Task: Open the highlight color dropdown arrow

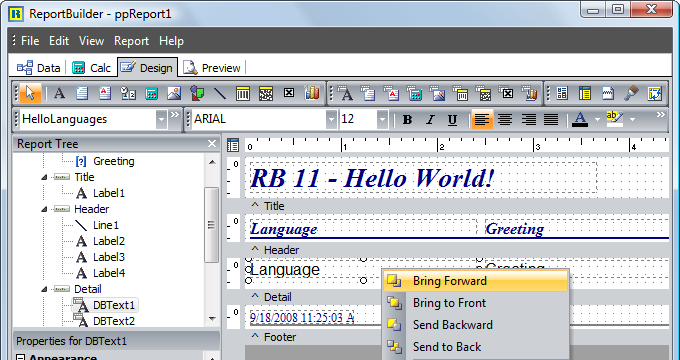Action: pos(632,119)
